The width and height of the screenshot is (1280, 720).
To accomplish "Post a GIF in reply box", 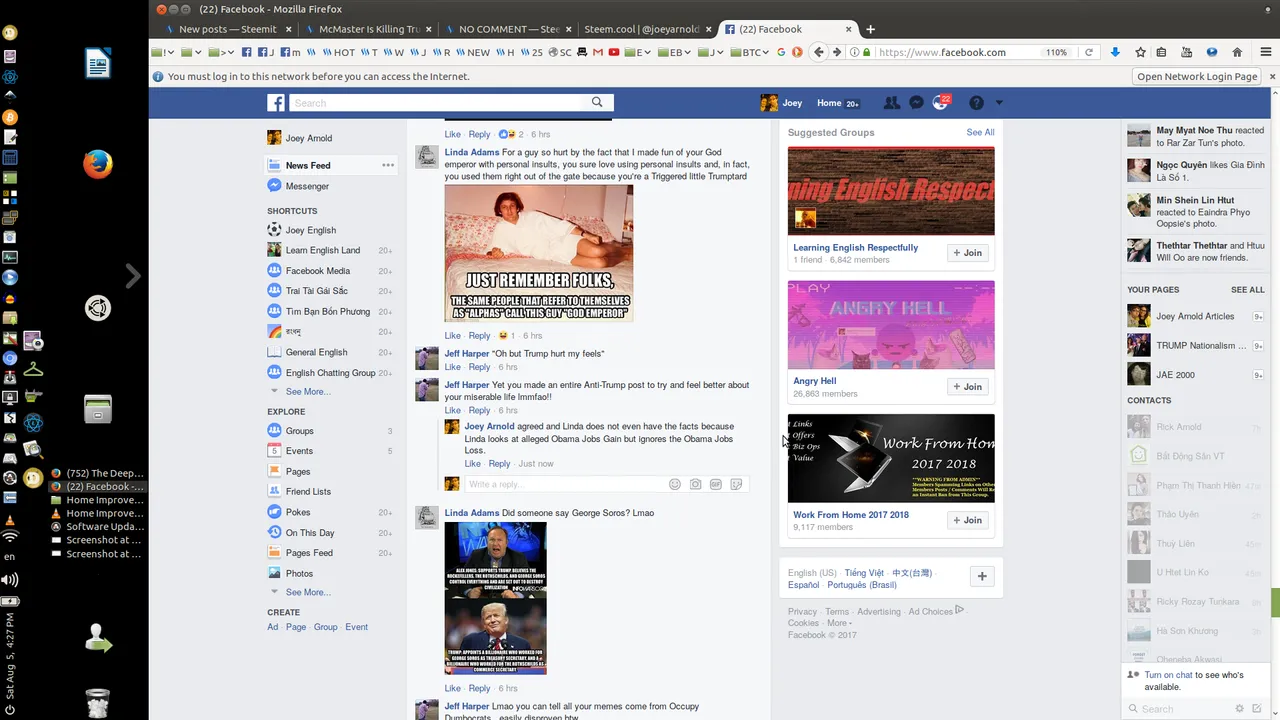I will (x=716, y=484).
